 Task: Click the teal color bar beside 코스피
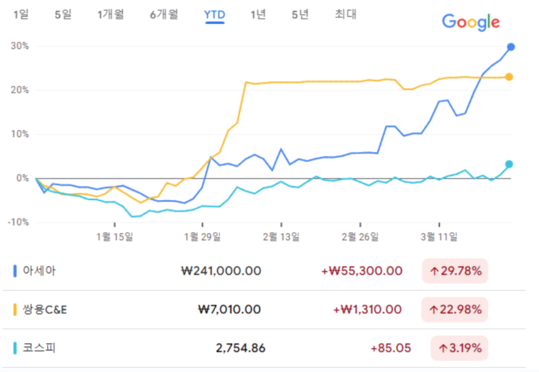point(15,348)
